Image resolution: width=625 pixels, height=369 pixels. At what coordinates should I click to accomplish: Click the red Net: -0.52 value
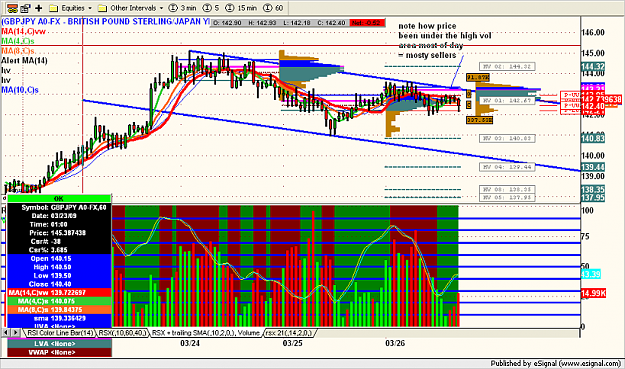tap(367, 23)
